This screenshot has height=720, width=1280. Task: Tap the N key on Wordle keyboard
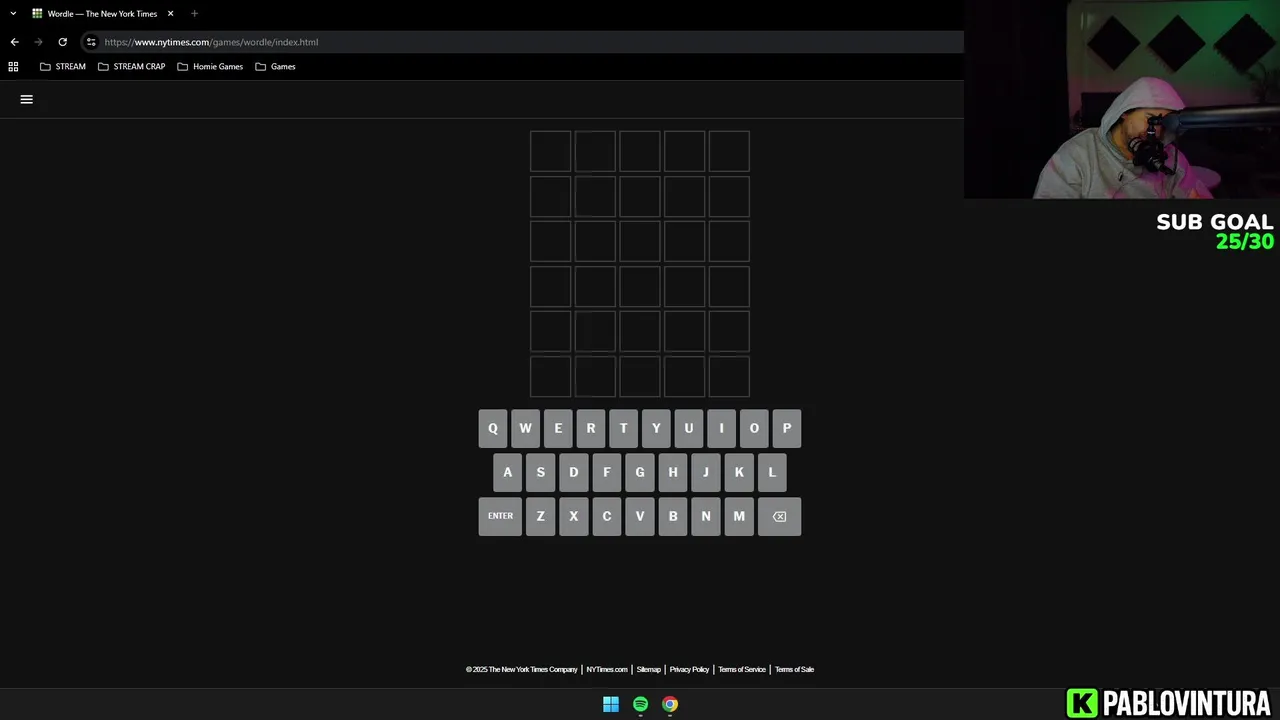(x=706, y=516)
